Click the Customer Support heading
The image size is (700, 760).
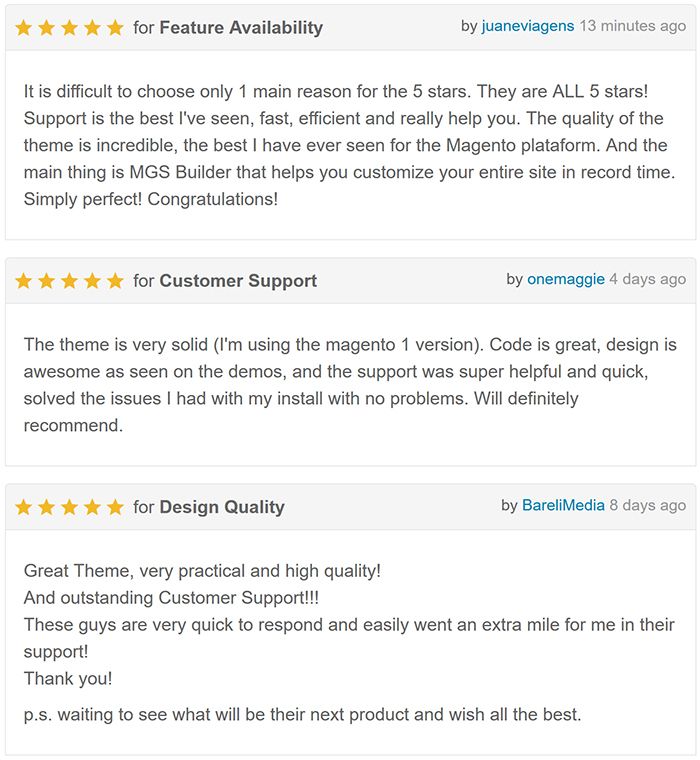tap(238, 281)
